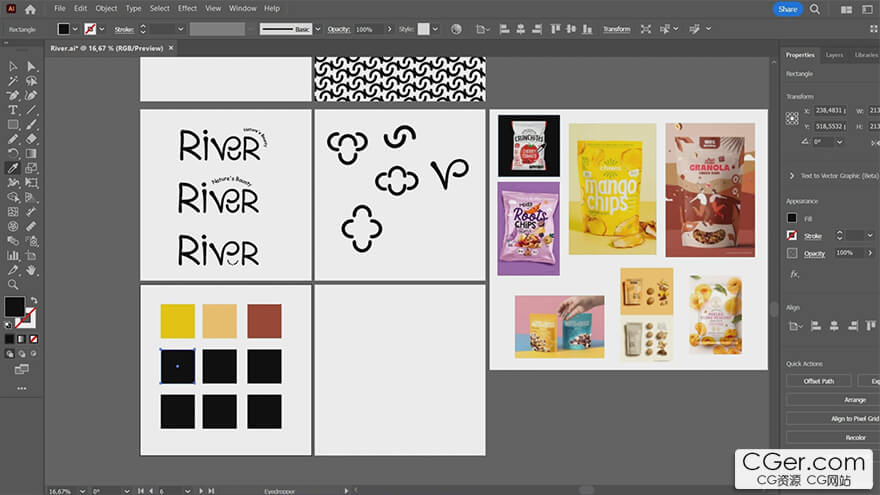The width and height of the screenshot is (880, 495).
Task: Select the Zoom tool
Action: (x=13, y=285)
